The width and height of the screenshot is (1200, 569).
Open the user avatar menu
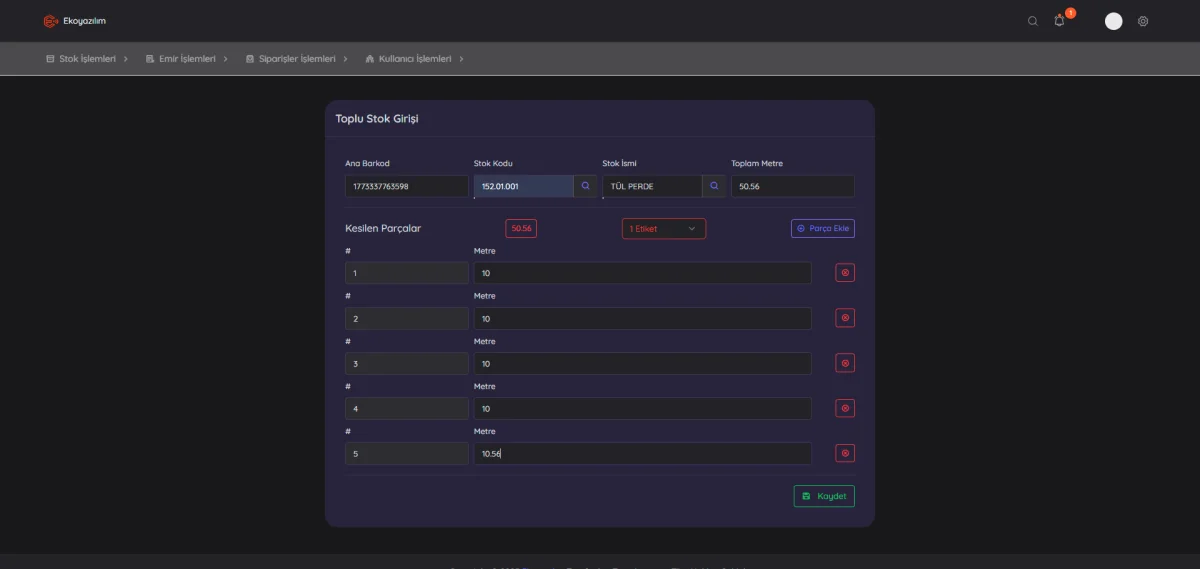click(1113, 21)
